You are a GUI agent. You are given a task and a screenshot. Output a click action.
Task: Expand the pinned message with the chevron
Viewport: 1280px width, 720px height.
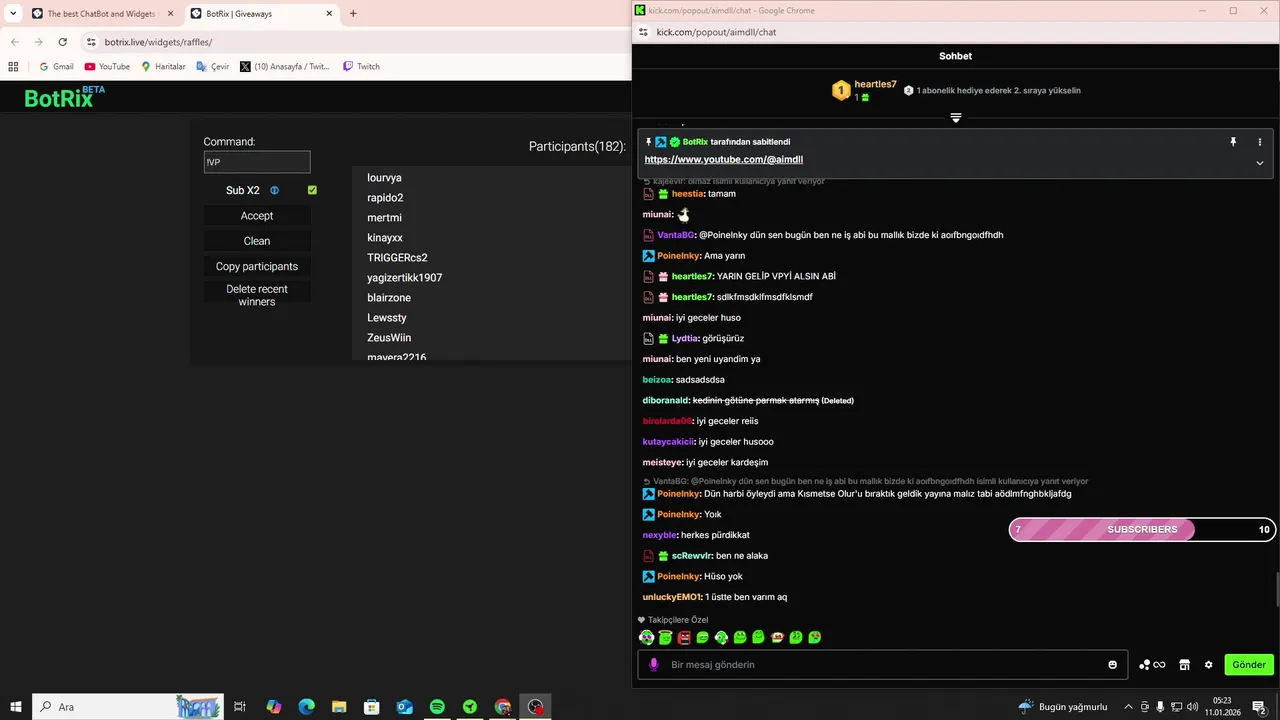[1260, 163]
